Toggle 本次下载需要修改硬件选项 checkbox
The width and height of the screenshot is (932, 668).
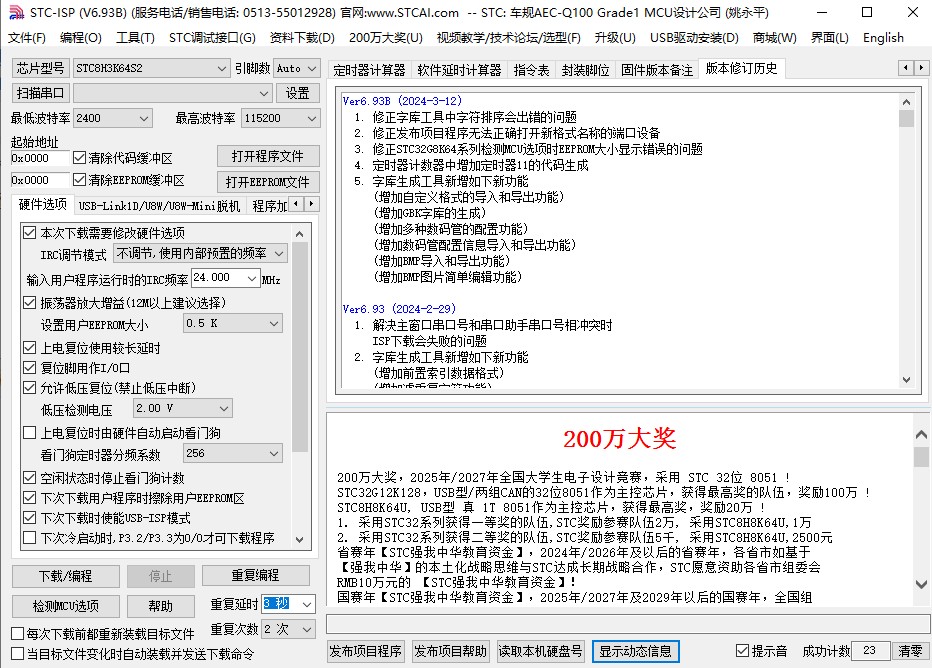click(x=29, y=232)
